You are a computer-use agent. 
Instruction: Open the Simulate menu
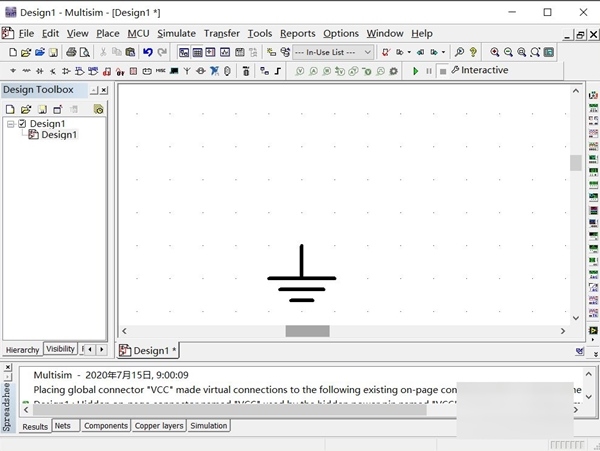[176, 33]
